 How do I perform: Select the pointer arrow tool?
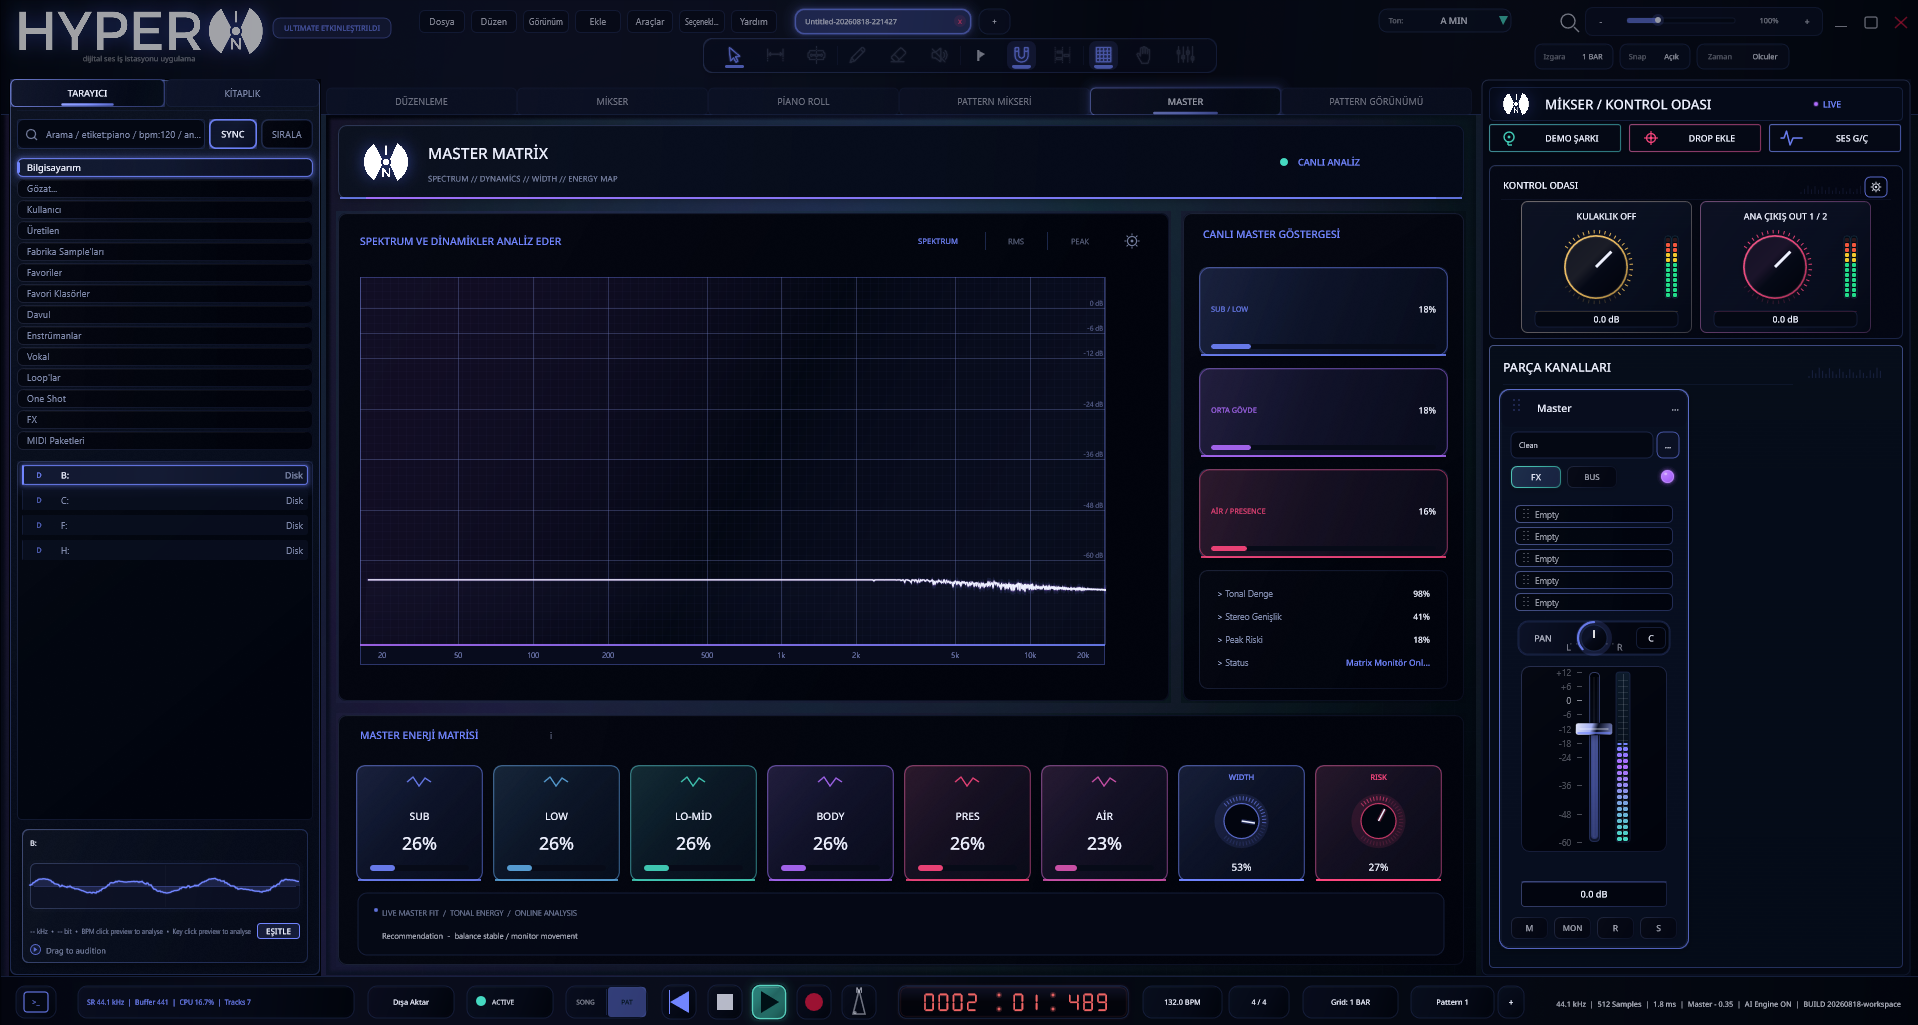click(x=734, y=56)
